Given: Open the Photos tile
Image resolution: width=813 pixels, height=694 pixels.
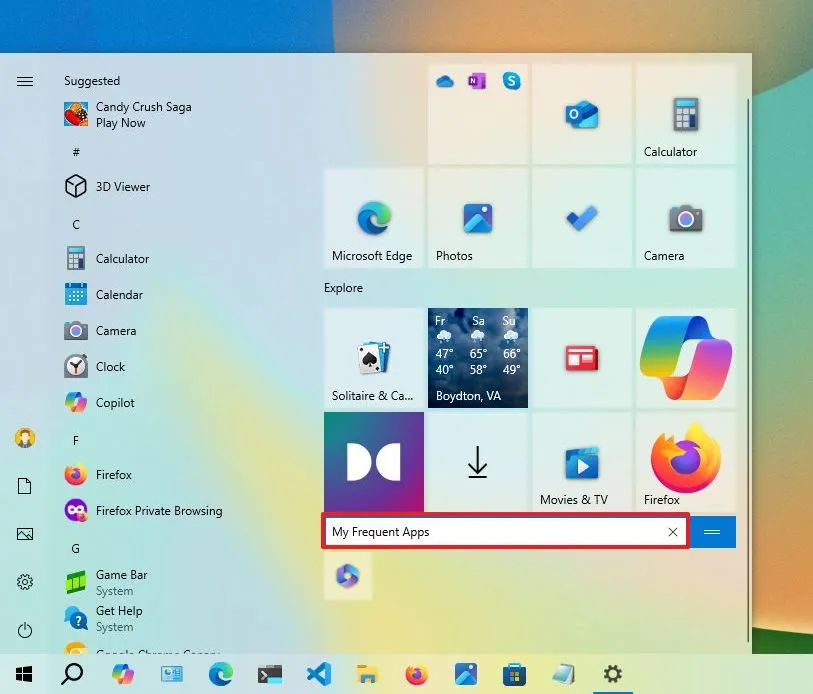Looking at the screenshot, I should 478,217.
